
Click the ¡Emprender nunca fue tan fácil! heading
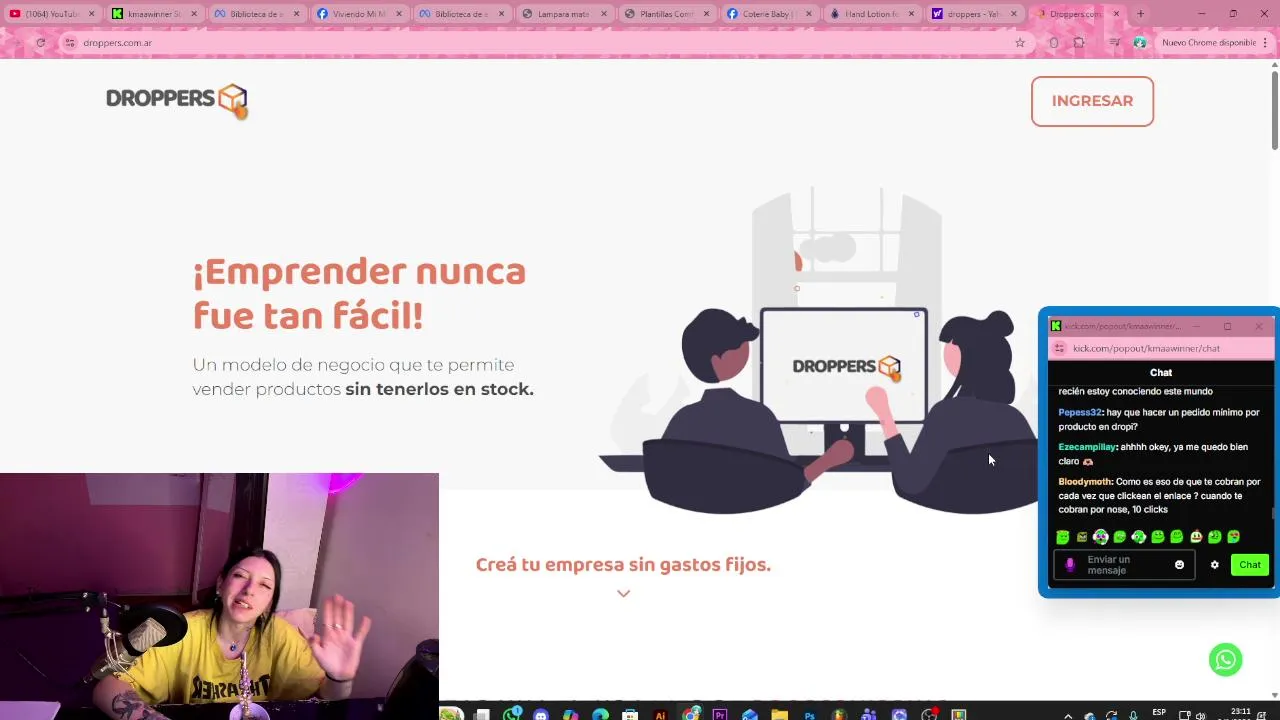click(359, 294)
